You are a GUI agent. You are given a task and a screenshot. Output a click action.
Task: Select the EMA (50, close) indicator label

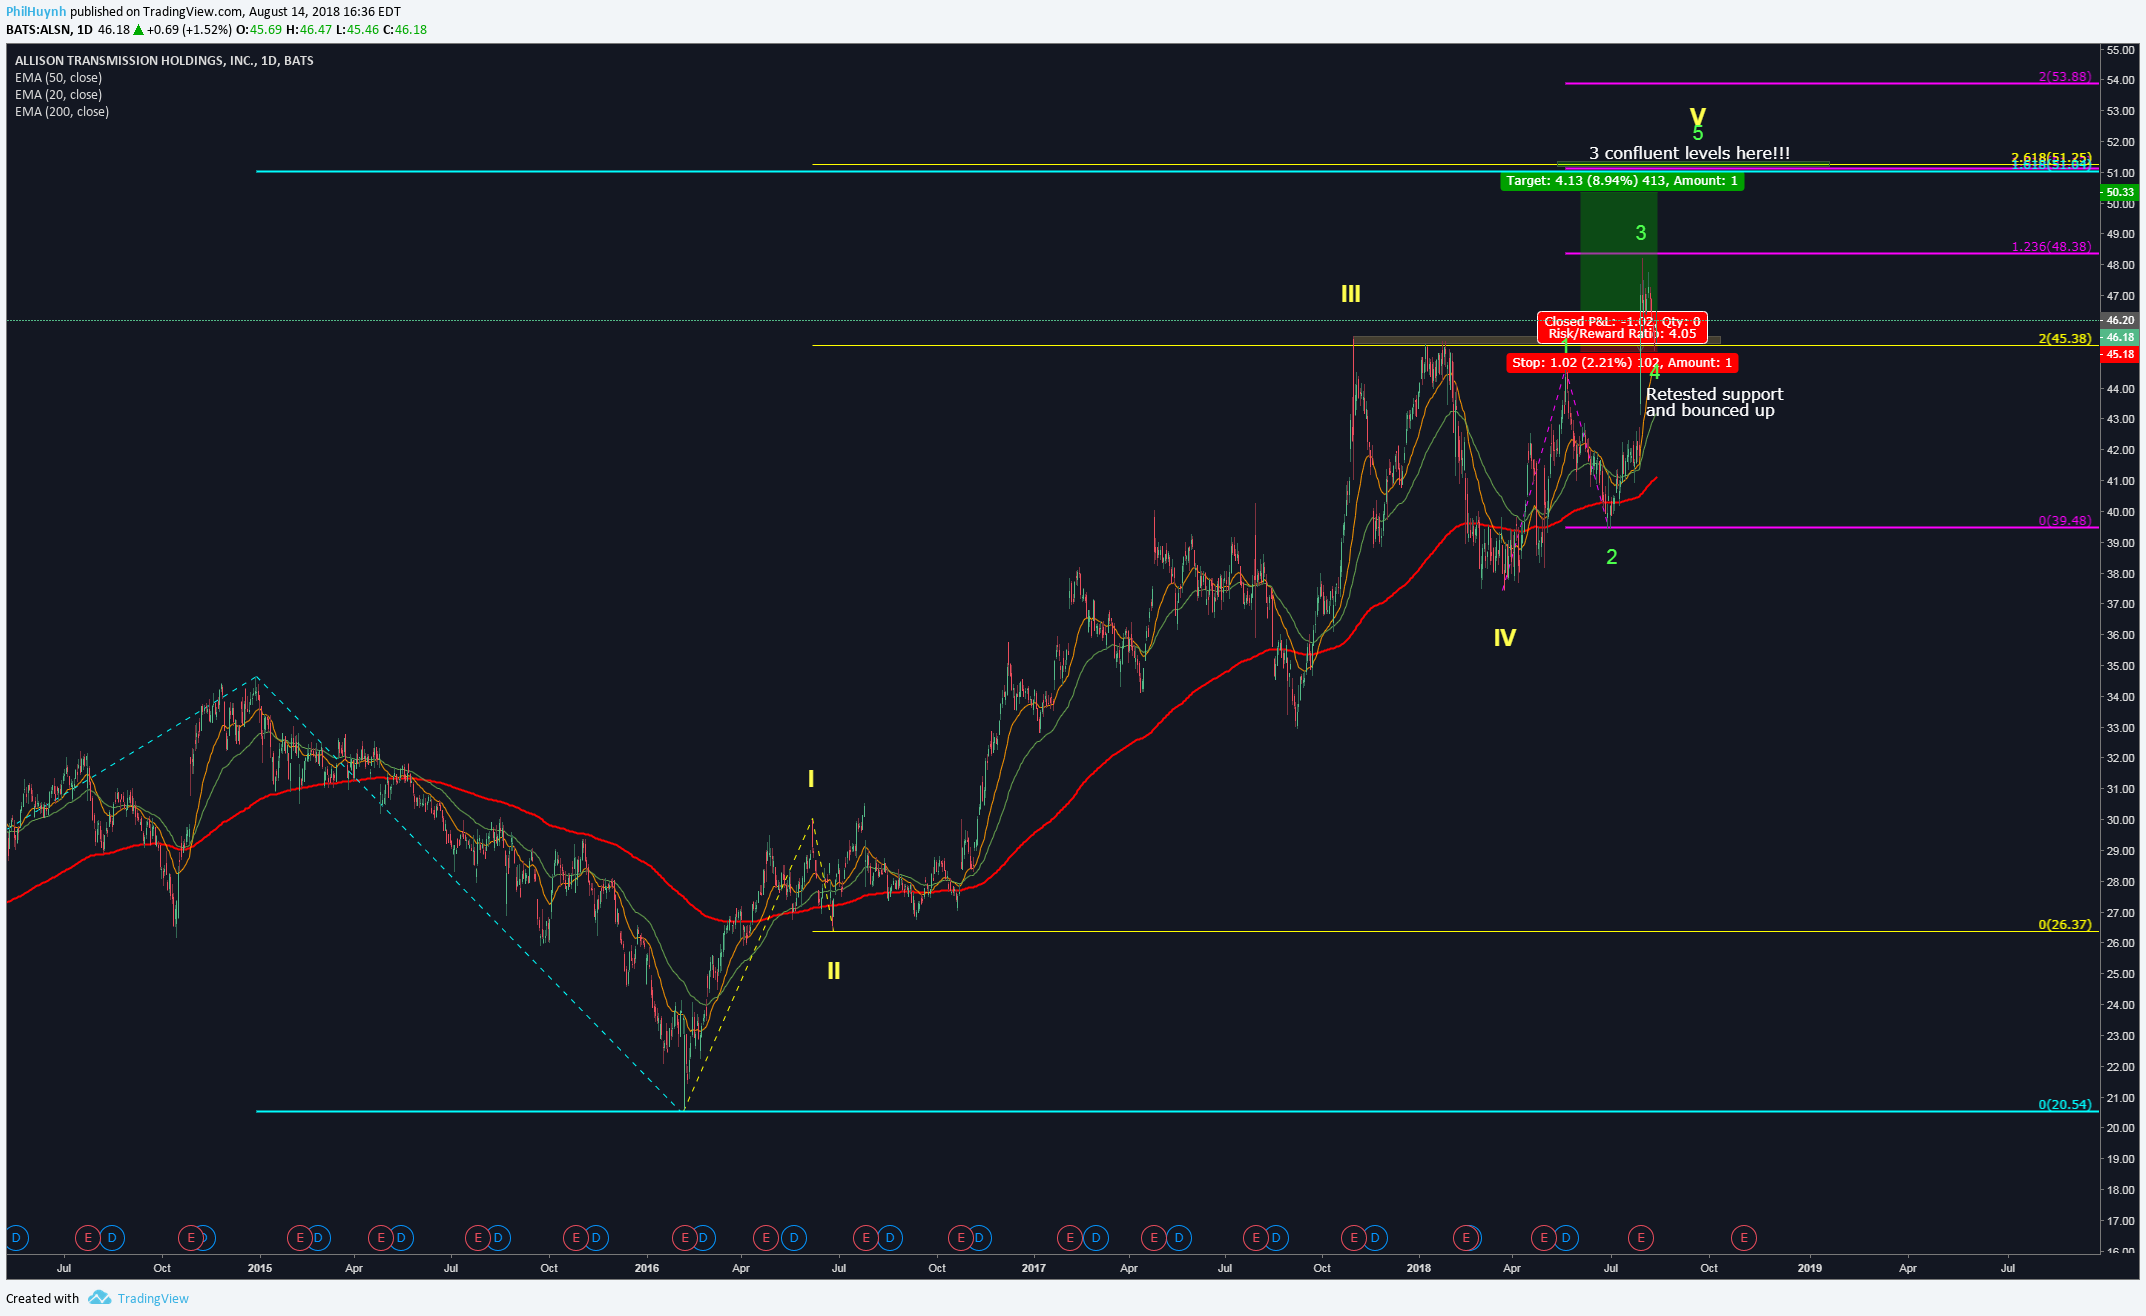pyautogui.click(x=58, y=78)
